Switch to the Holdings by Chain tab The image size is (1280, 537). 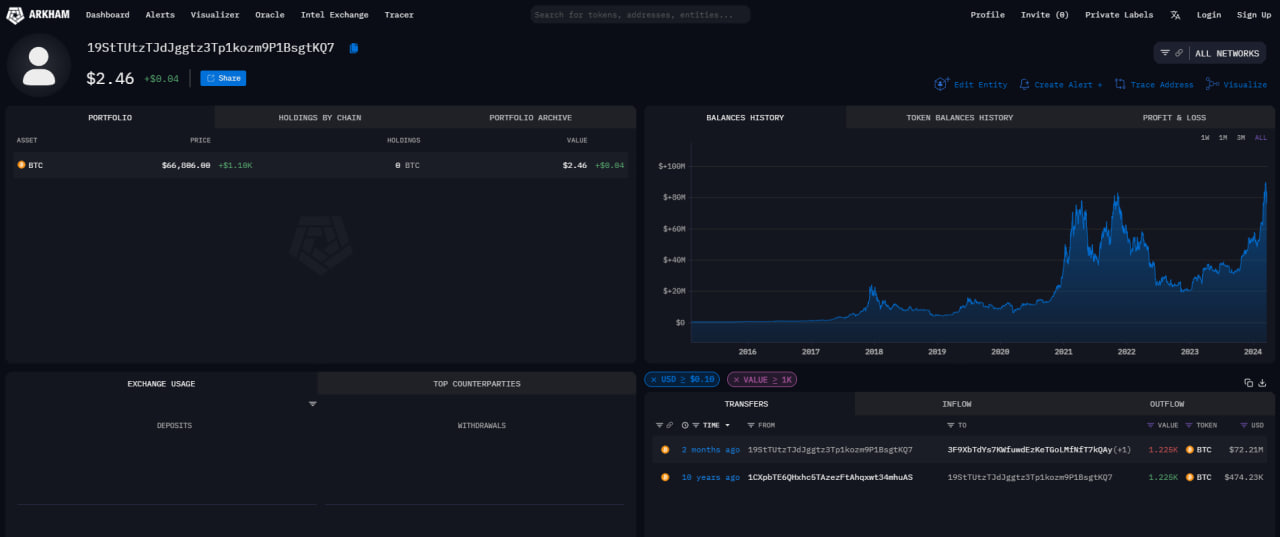(319, 118)
